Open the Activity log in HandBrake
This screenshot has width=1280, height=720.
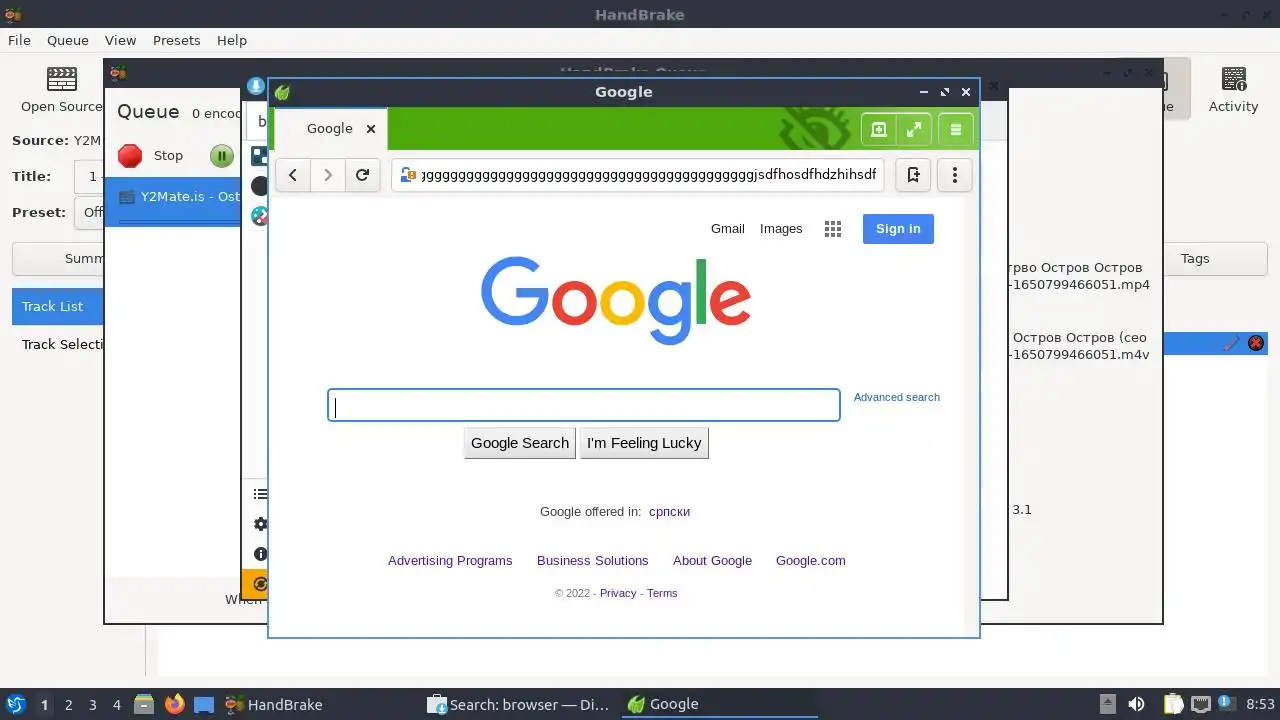coord(1233,90)
